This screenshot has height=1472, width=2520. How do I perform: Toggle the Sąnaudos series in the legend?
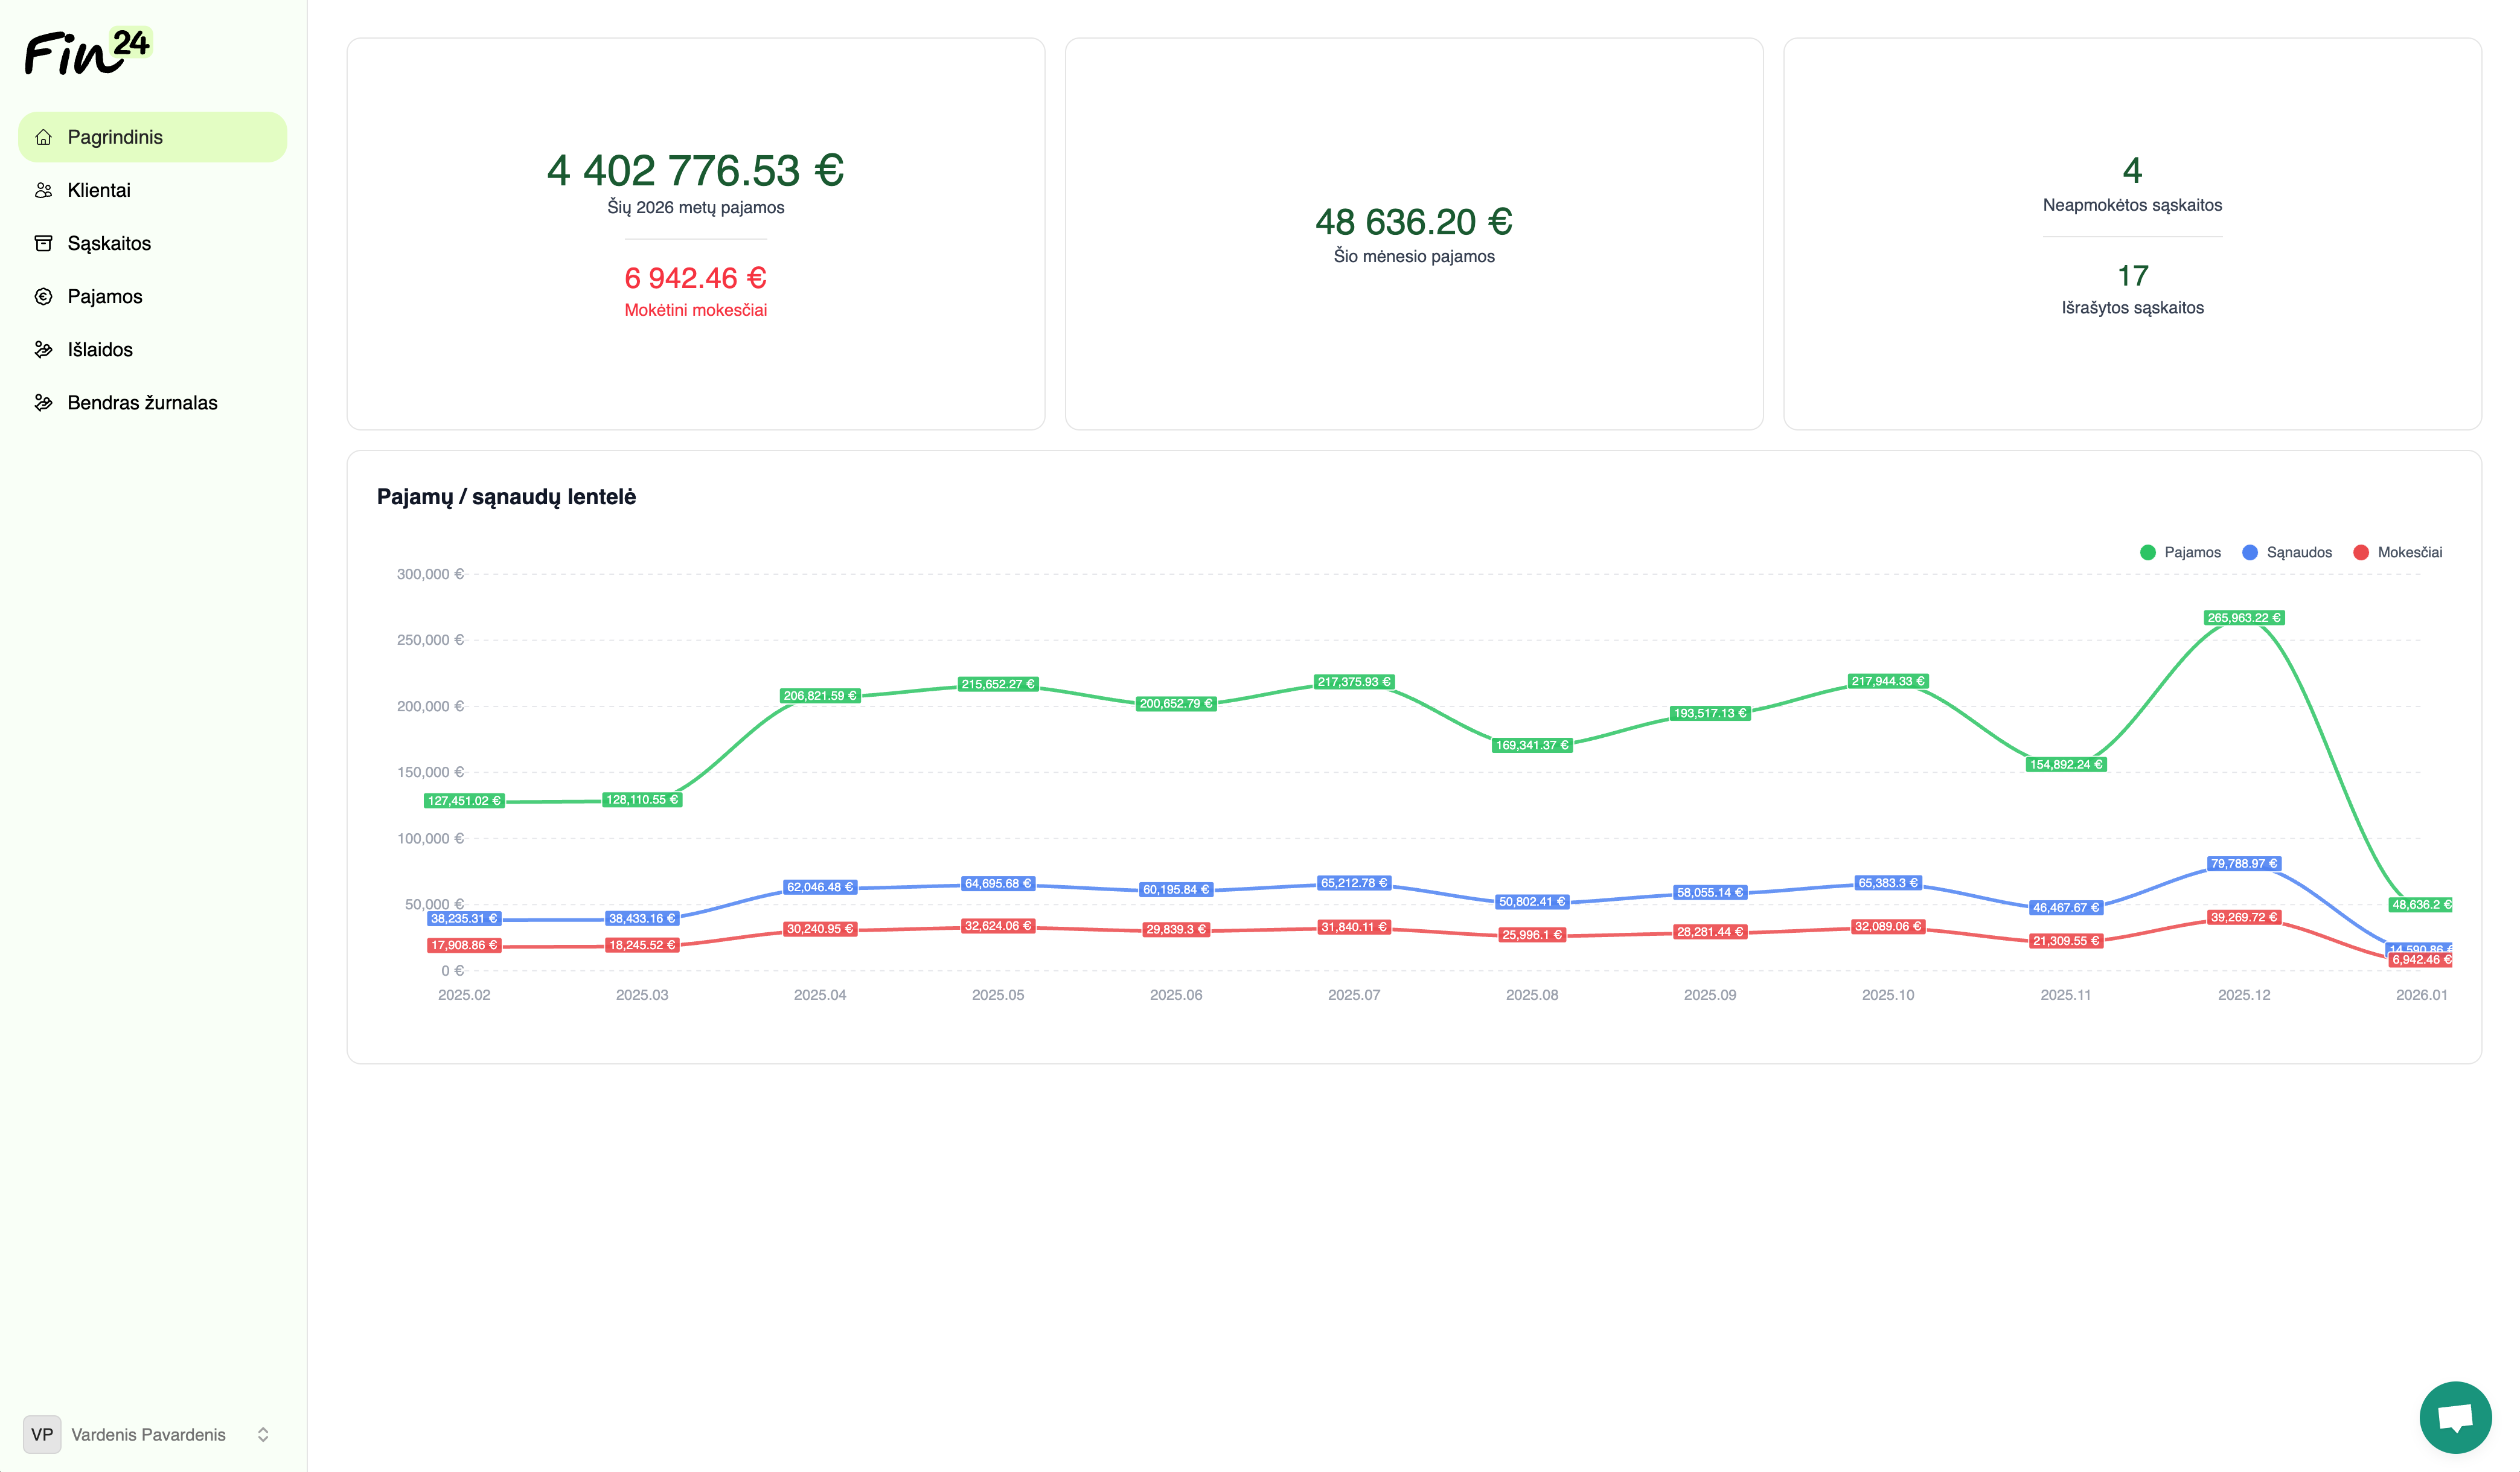pyautogui.click(x=2298, y=552)
